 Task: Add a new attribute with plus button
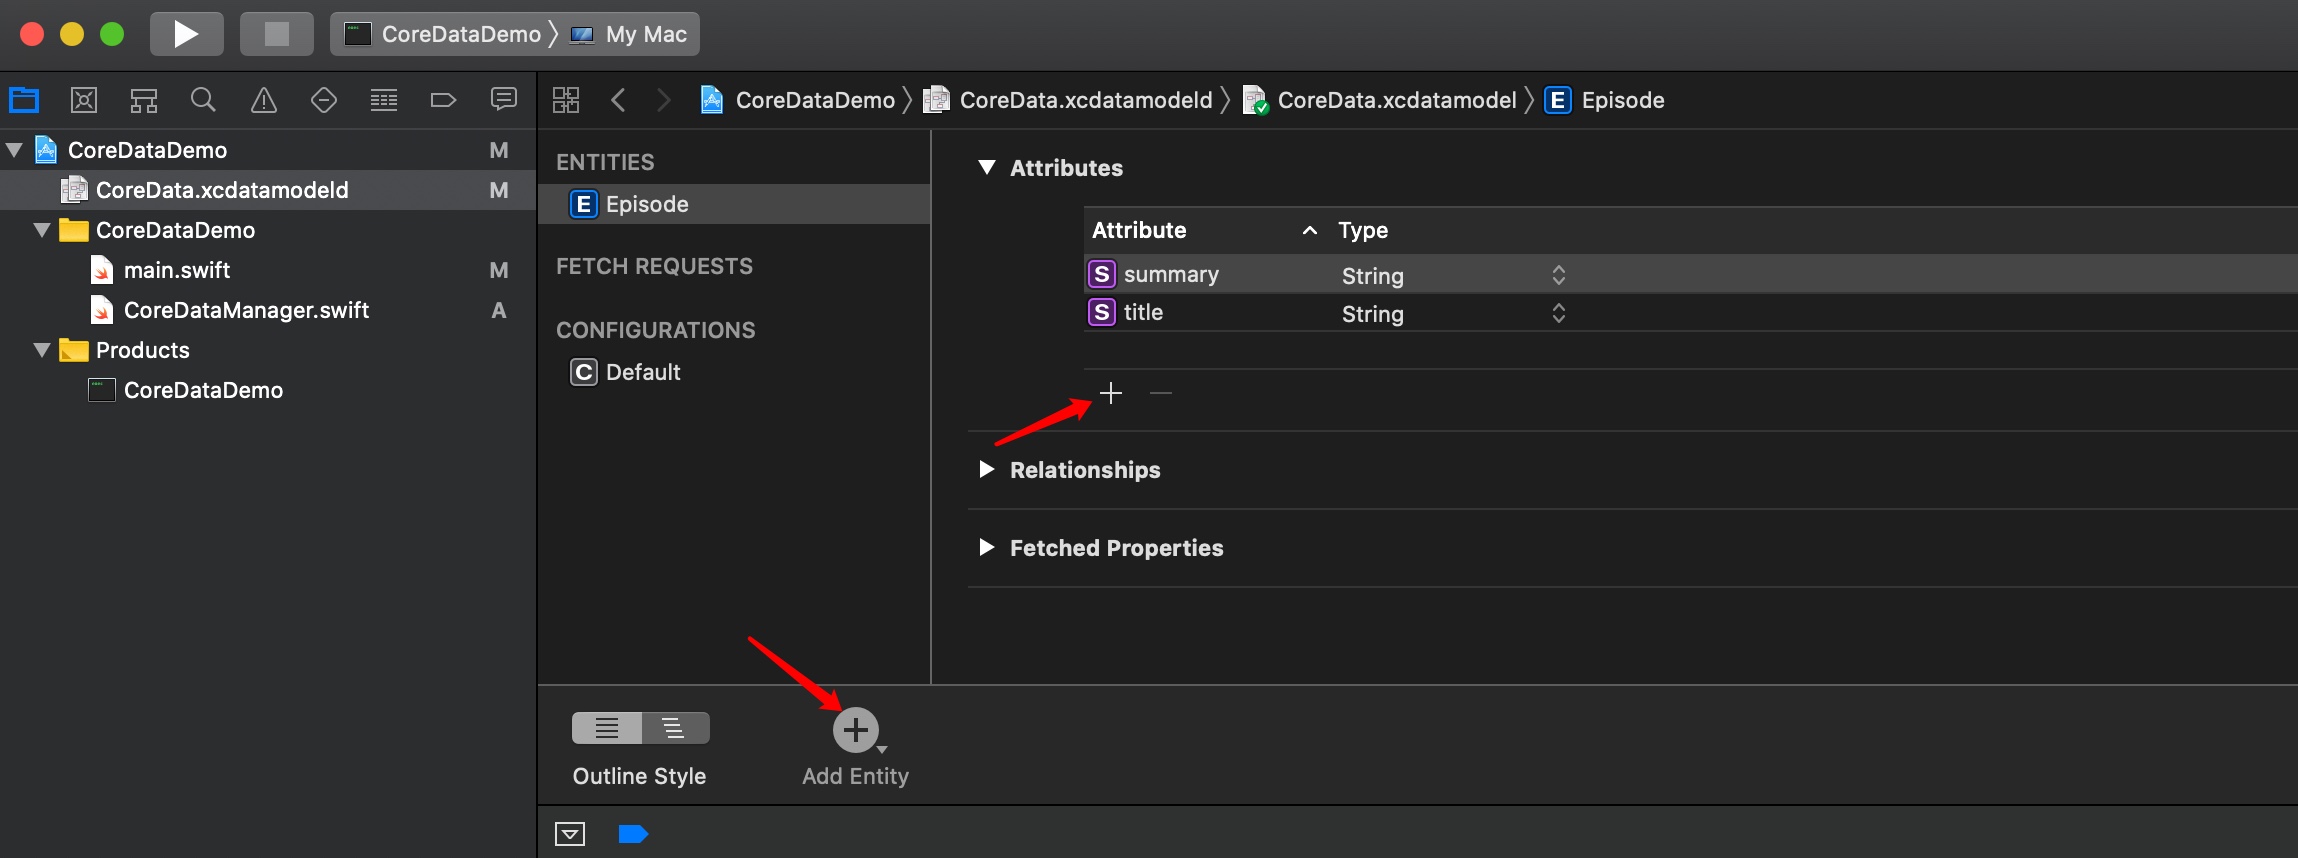pos(1111,393)
